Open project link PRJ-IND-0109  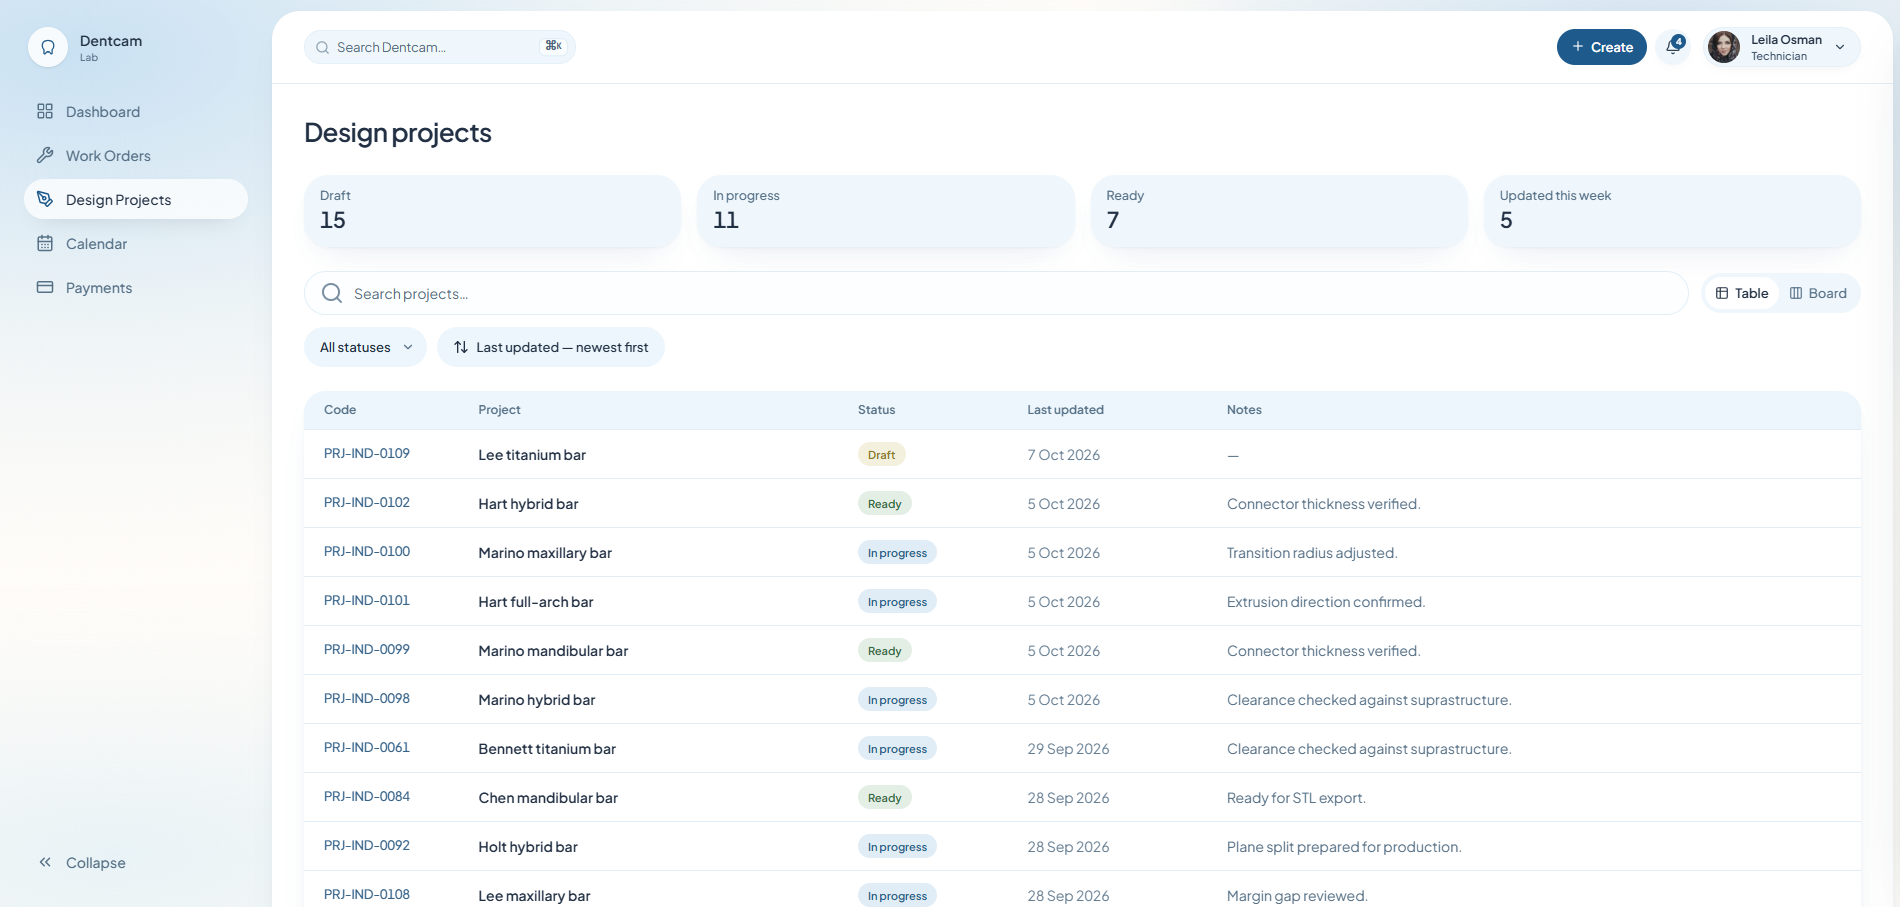(367, 453)
